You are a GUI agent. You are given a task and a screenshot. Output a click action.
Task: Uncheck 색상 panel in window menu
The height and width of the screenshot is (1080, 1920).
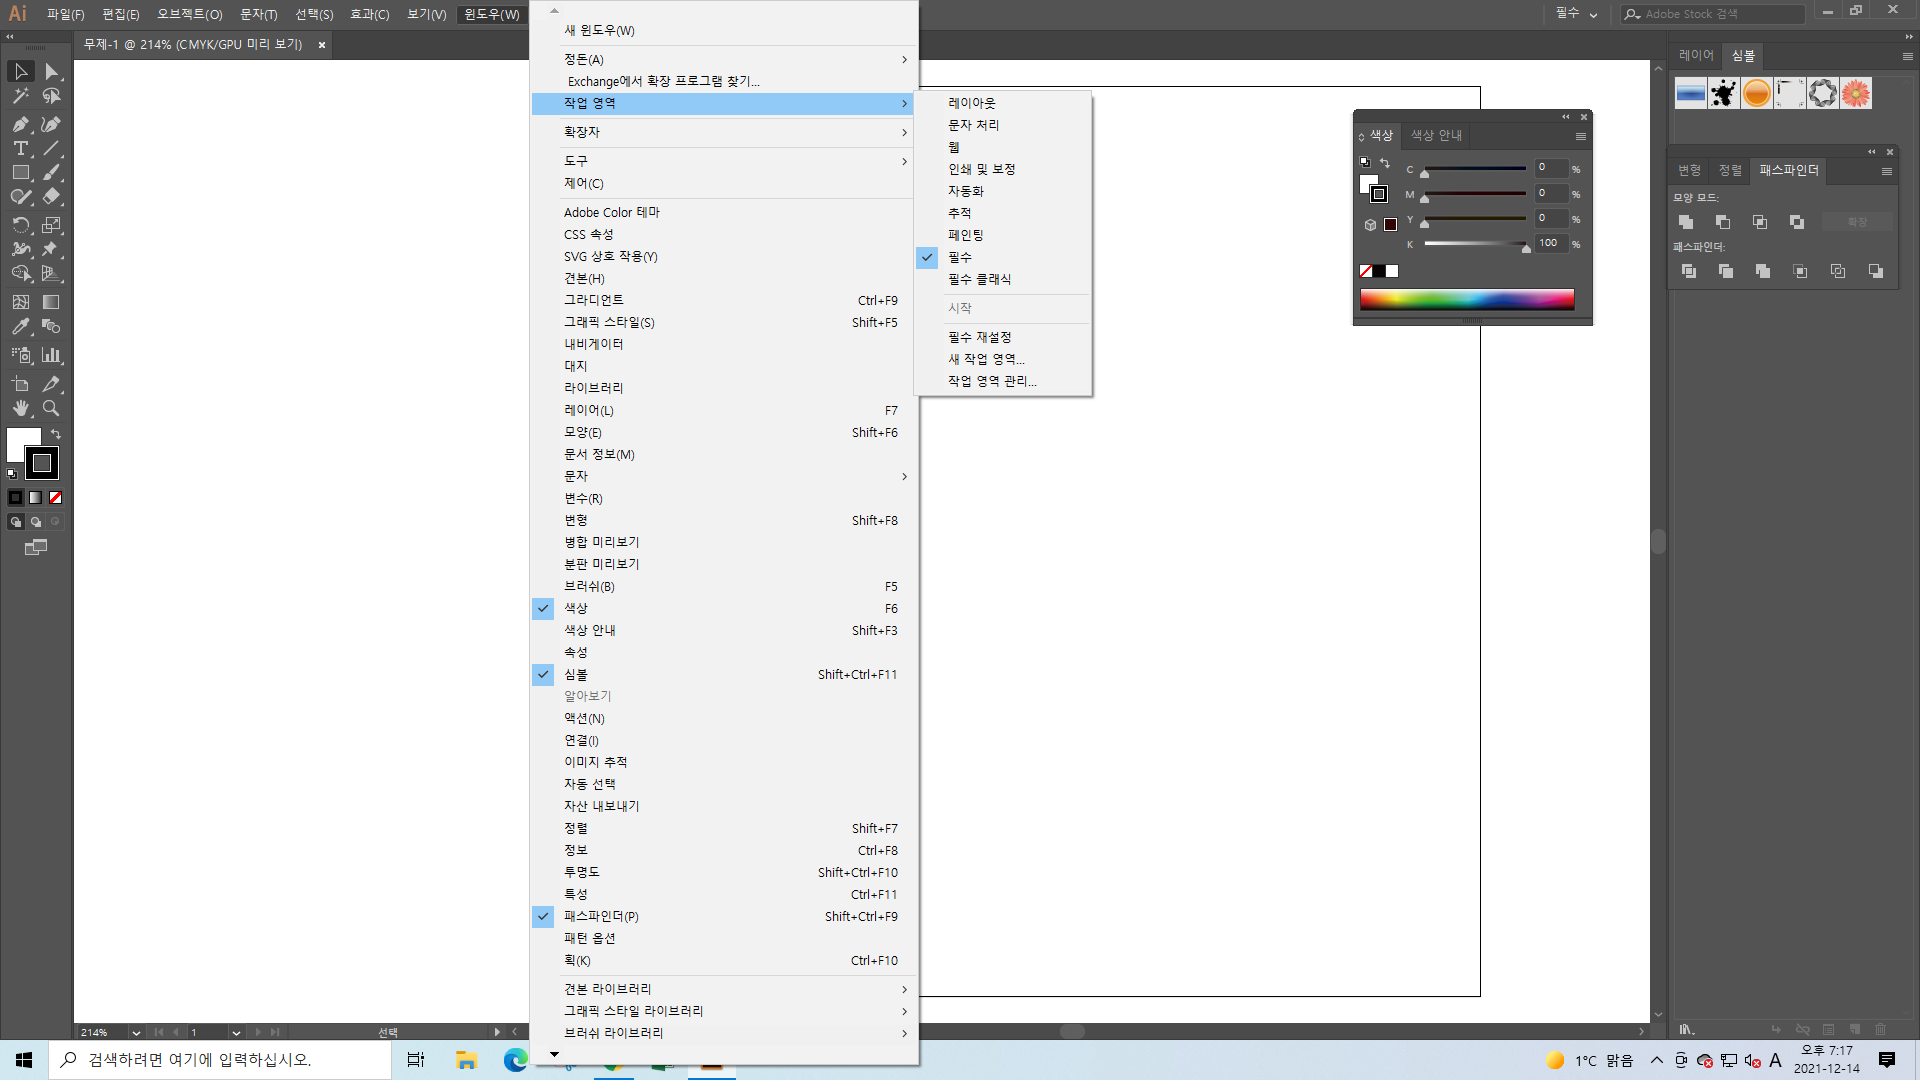pyautogui.click(x=576, y=608)
